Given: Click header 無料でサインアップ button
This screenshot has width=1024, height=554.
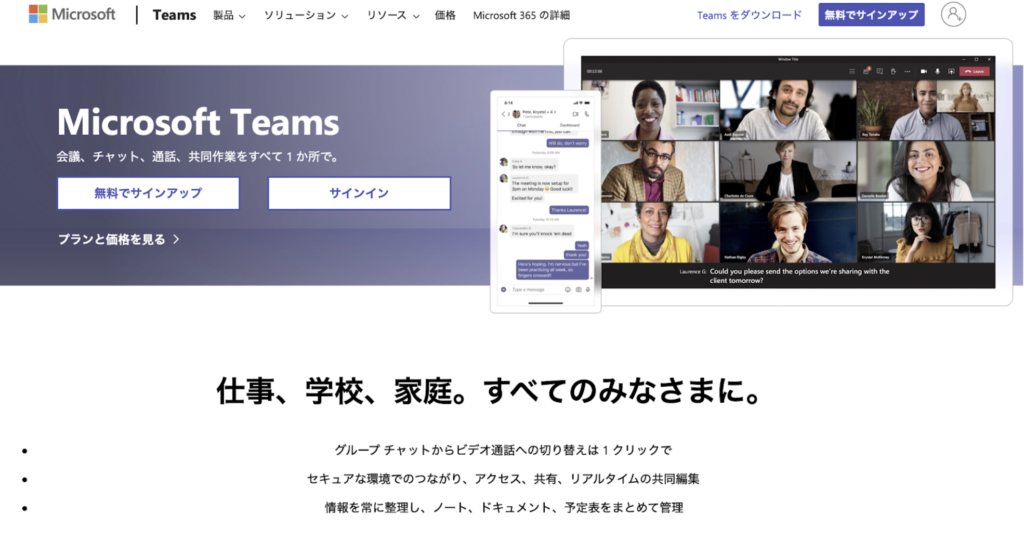Looking at the screenshot, I should [x=871, y=14].
